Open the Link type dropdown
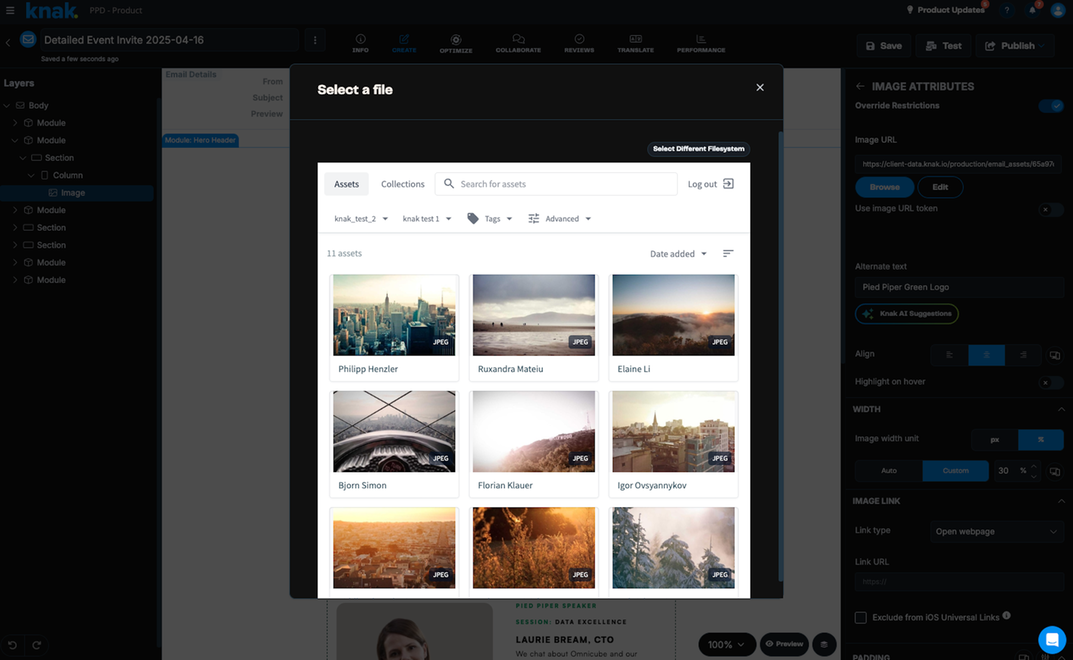Viewport: 1073px width, 660px height. tap(996, 532)
